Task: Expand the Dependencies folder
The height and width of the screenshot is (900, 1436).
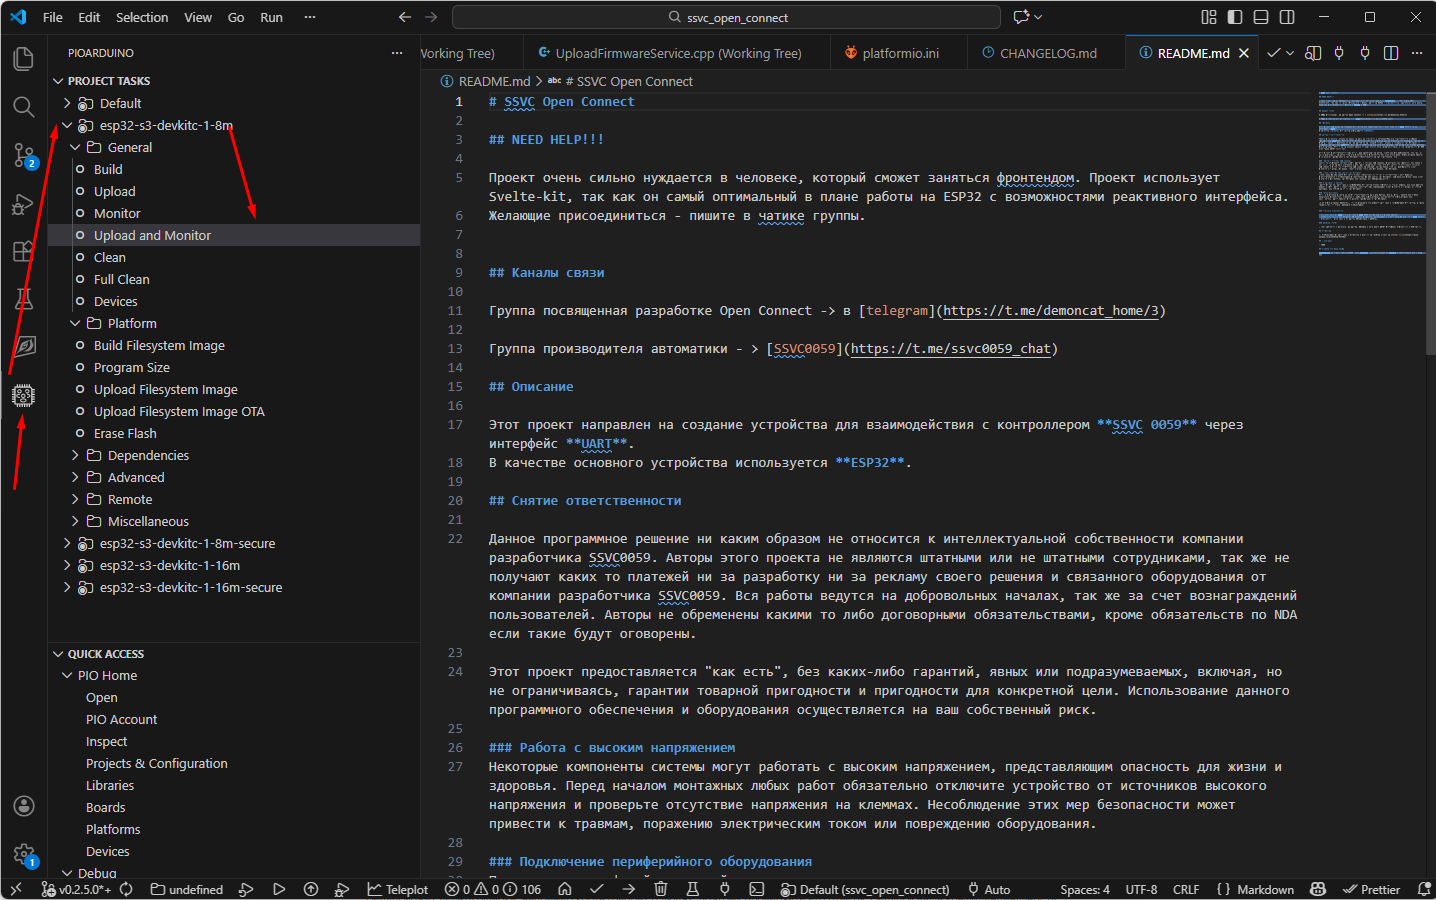Action: pyautogui.click(x=75, y=455)
